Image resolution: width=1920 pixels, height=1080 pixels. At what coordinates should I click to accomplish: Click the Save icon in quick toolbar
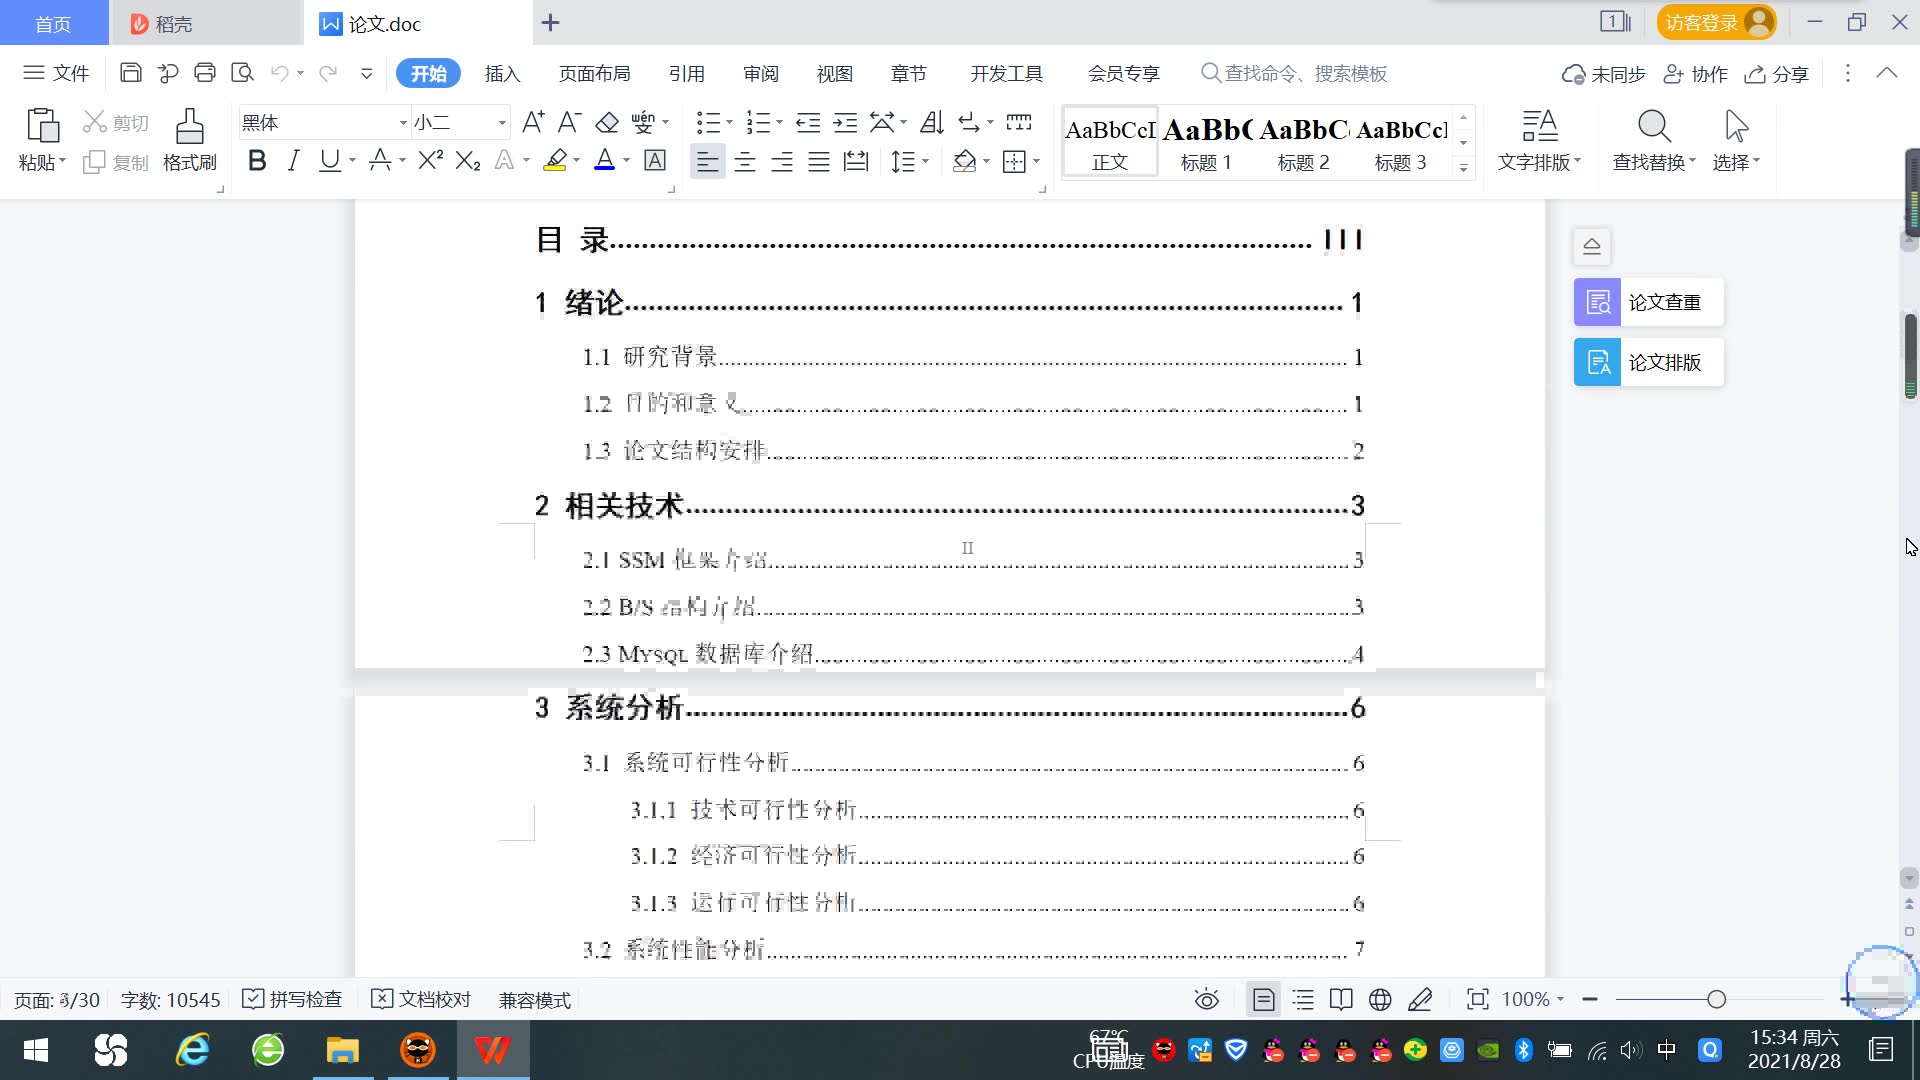130,73
